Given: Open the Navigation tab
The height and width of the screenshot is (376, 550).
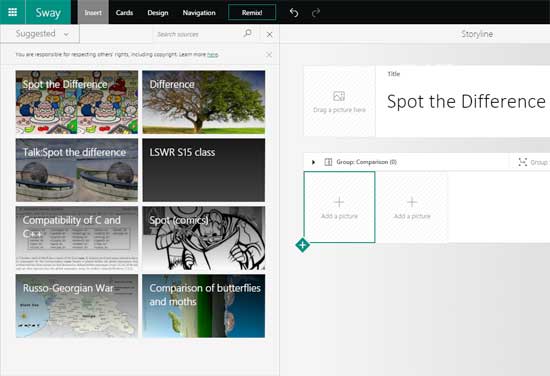Looking at the screenshot, I should coord(199,13).
